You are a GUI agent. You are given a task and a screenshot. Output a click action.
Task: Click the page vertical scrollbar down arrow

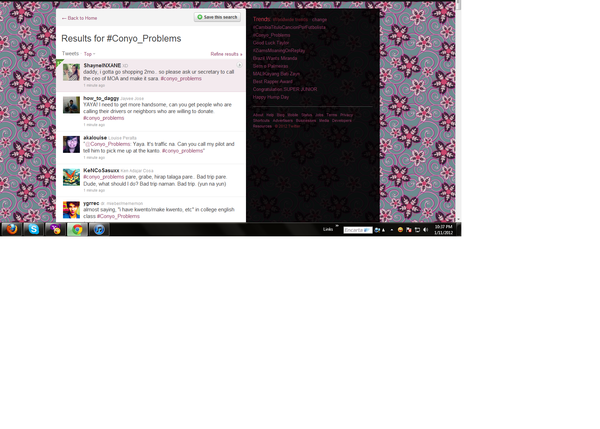(x=458, y=219)
